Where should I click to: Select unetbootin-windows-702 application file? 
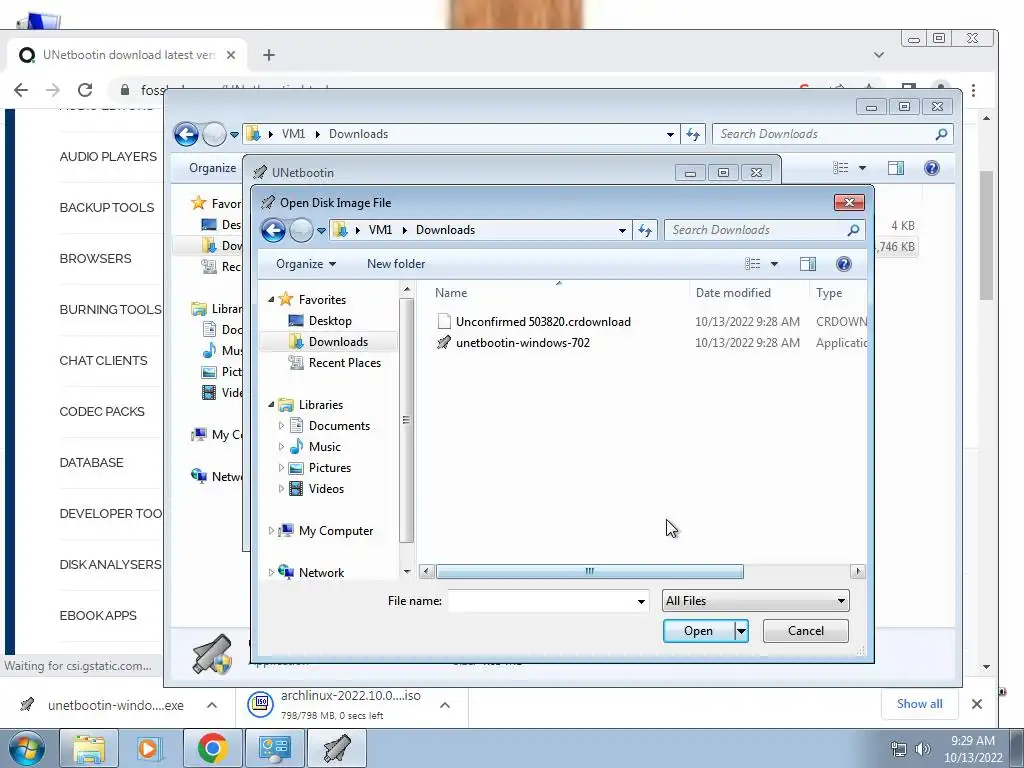point(513,342)
